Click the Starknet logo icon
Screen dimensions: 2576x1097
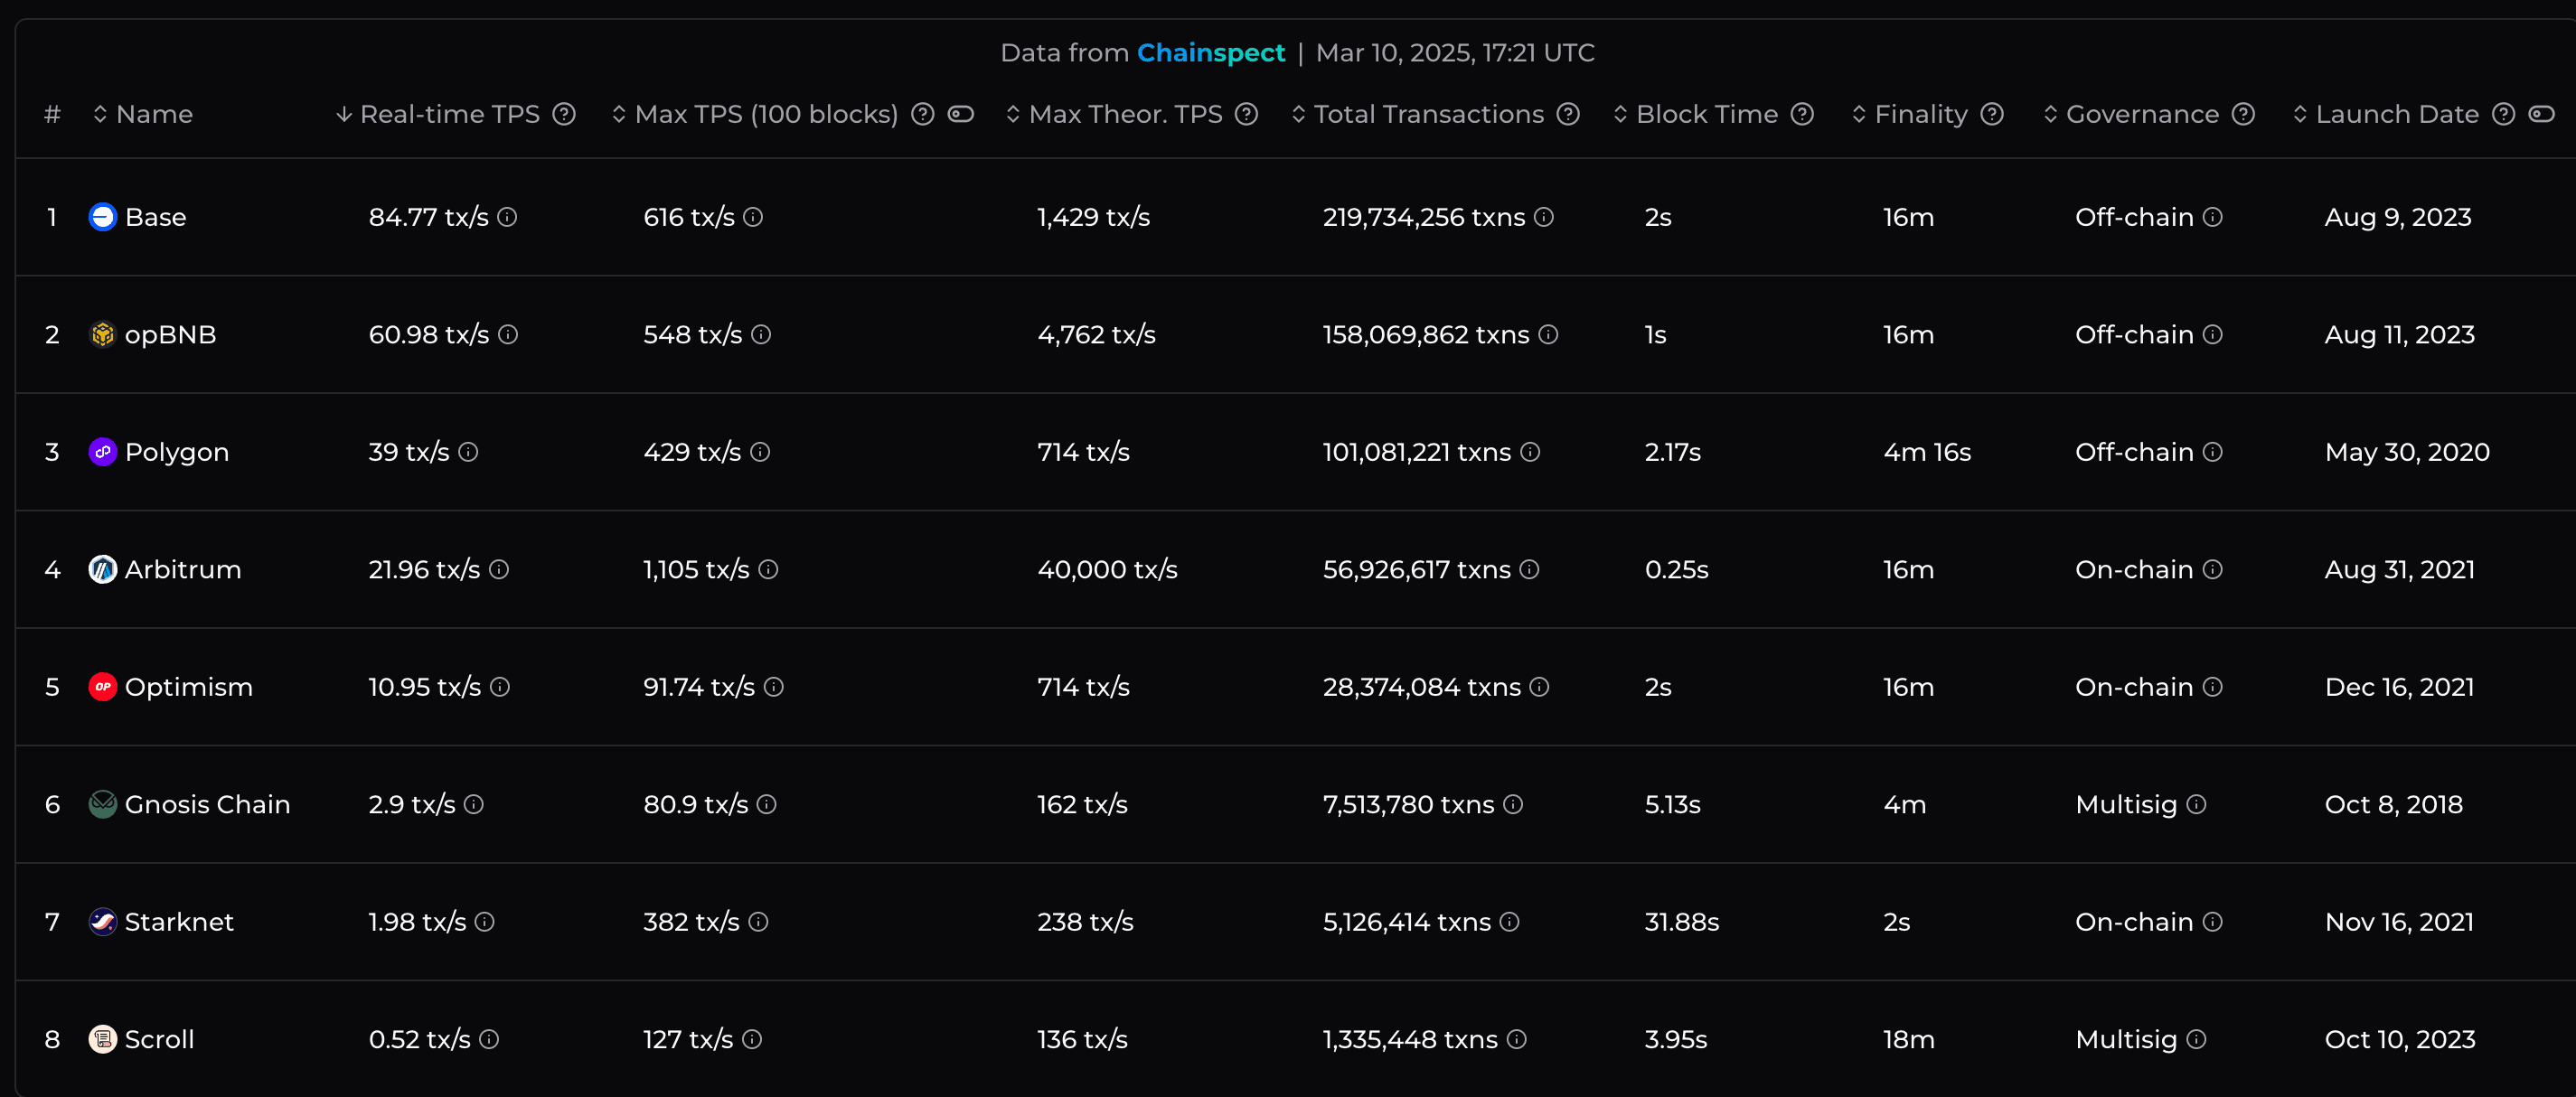click(103, 922)
